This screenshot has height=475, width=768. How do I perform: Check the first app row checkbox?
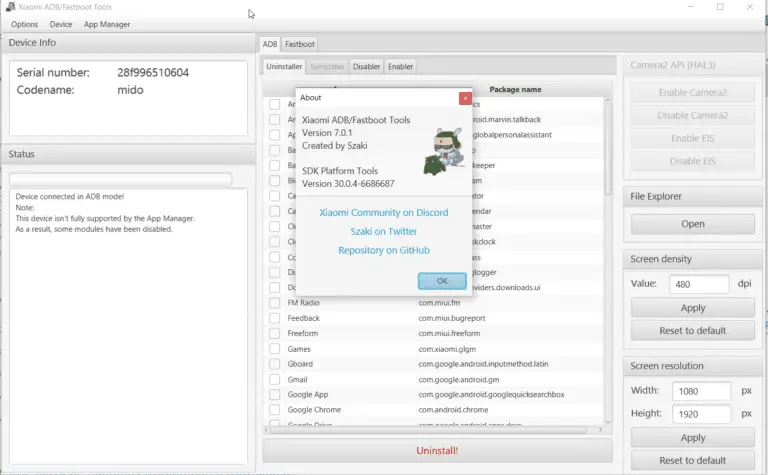pyautogui.click(x=274, y=104)
